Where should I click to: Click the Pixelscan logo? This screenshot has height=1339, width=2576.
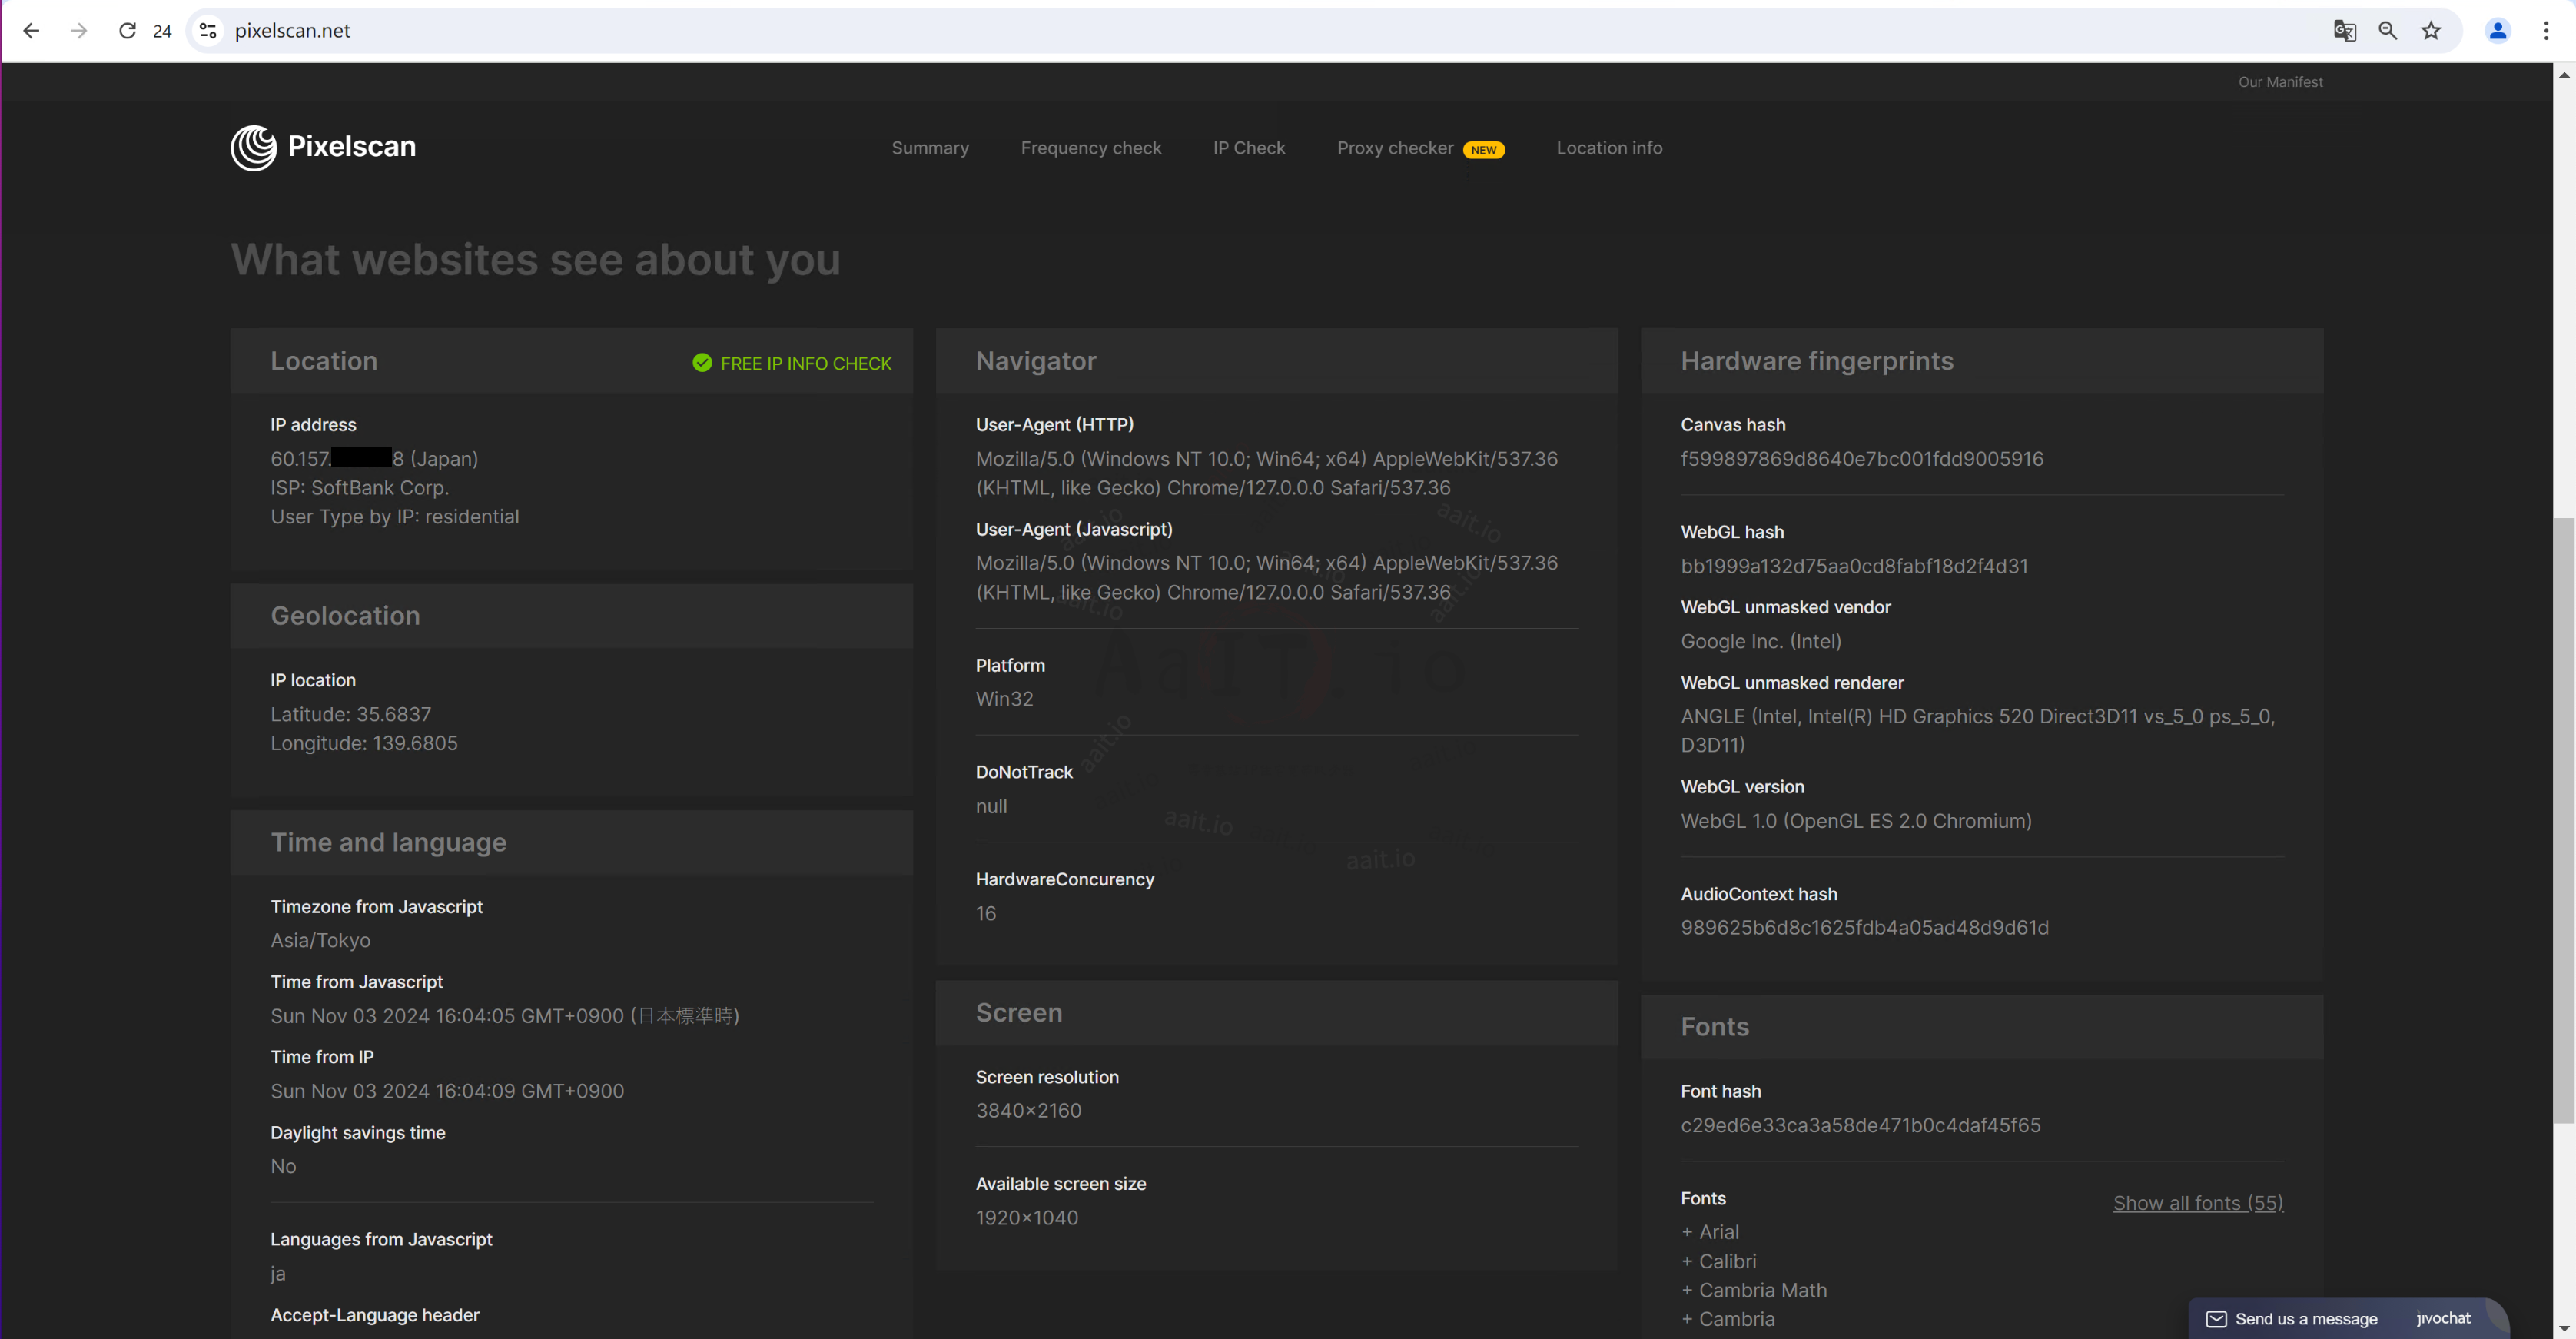[323, 148]
